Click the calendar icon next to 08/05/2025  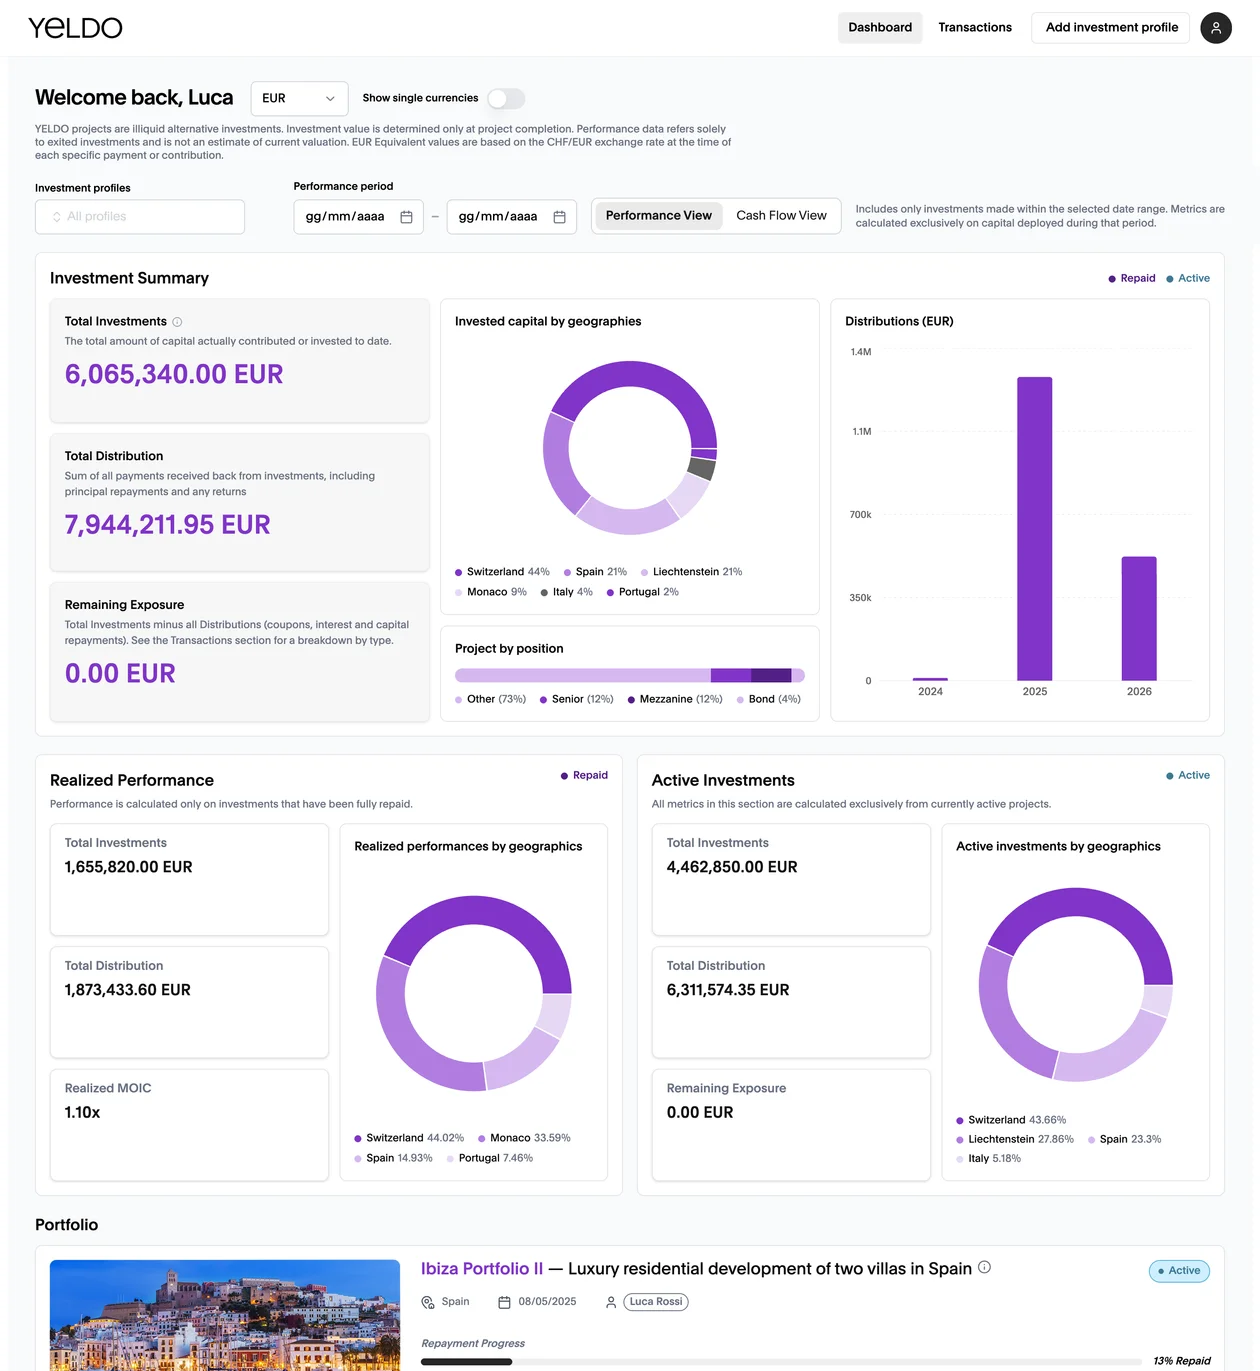coord(504,1302)
